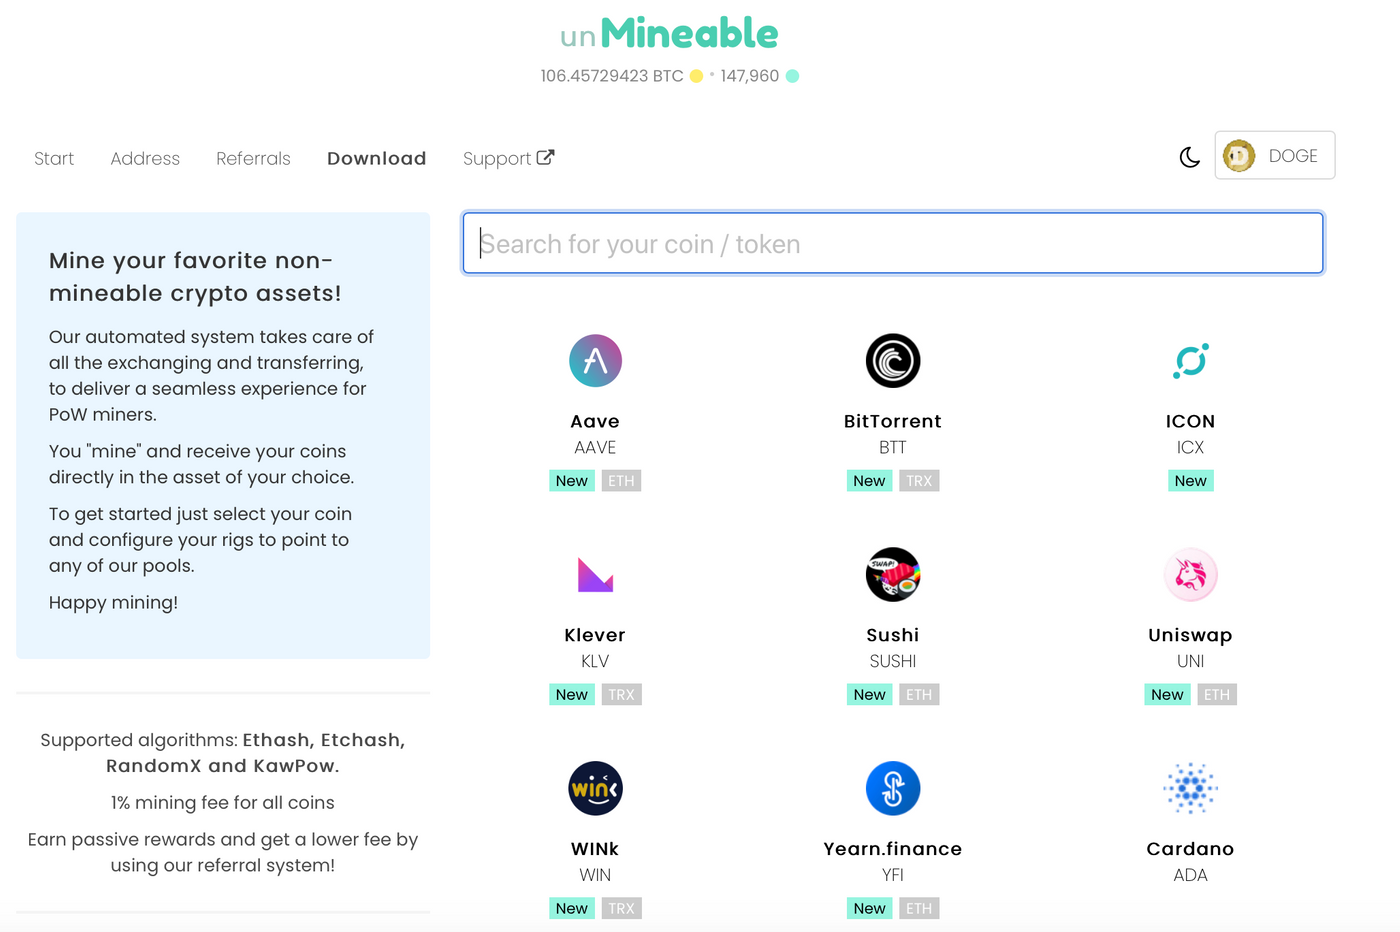Open the Download page
The height and width of the screenshot is (932, 1400).
coord(377,159)
